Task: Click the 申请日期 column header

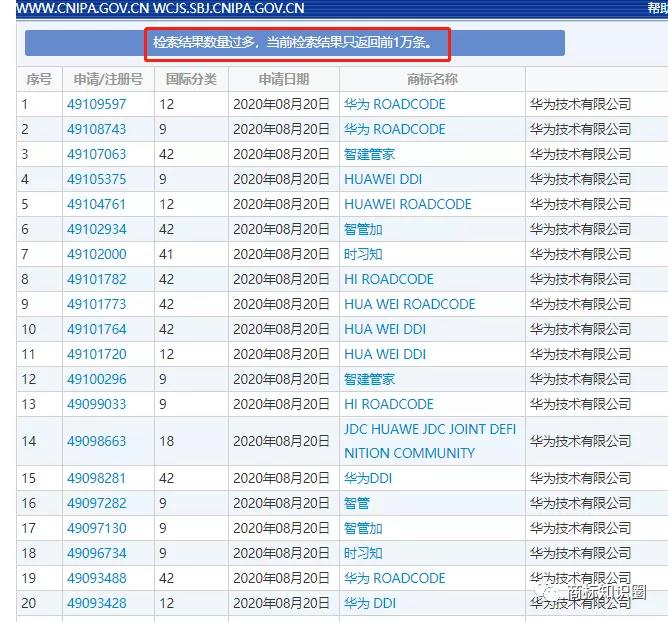Action: coord(284,79)
